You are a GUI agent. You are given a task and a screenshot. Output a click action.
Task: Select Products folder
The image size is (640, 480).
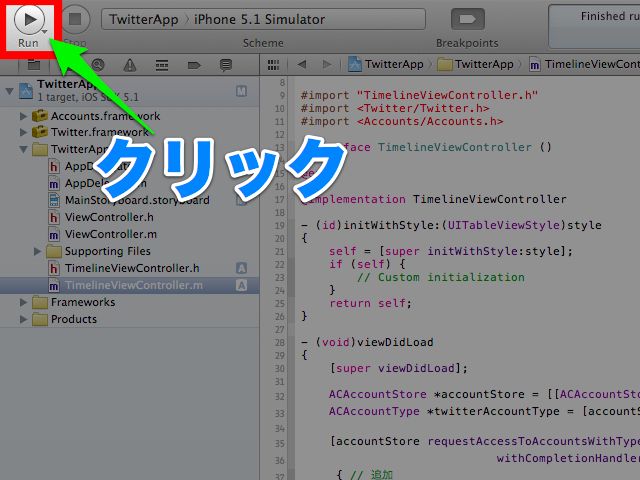coord(74,319)
